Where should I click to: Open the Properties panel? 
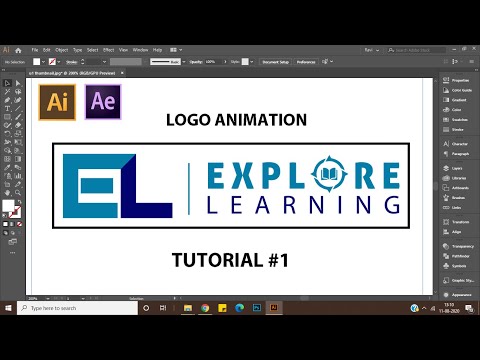click(x=456, y=80)
